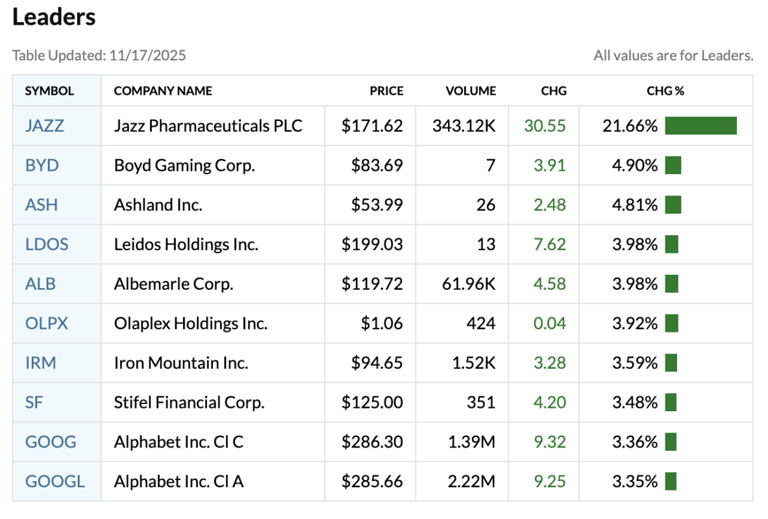The height and width of the screenshot is (519, 768).
Task: Sort by the SYMBOL column header
Action: [x=49, y=91]
